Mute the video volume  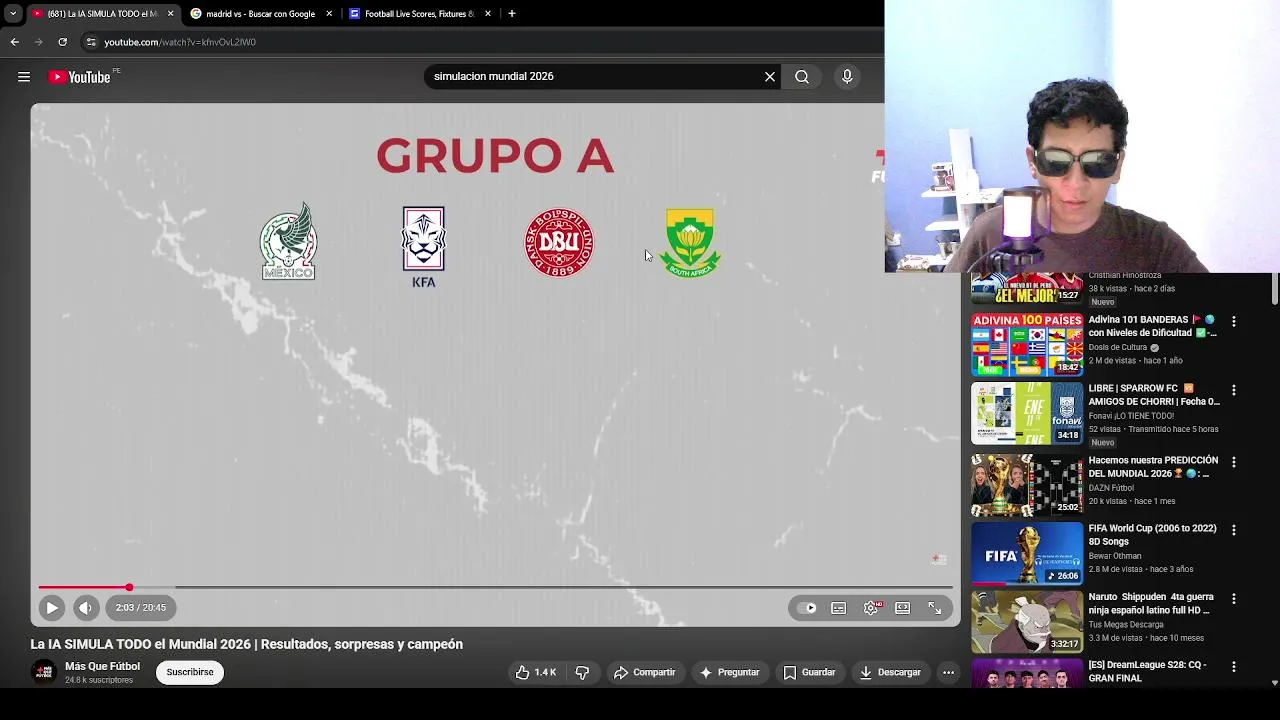pyautogui.click(x=86, y=607)
